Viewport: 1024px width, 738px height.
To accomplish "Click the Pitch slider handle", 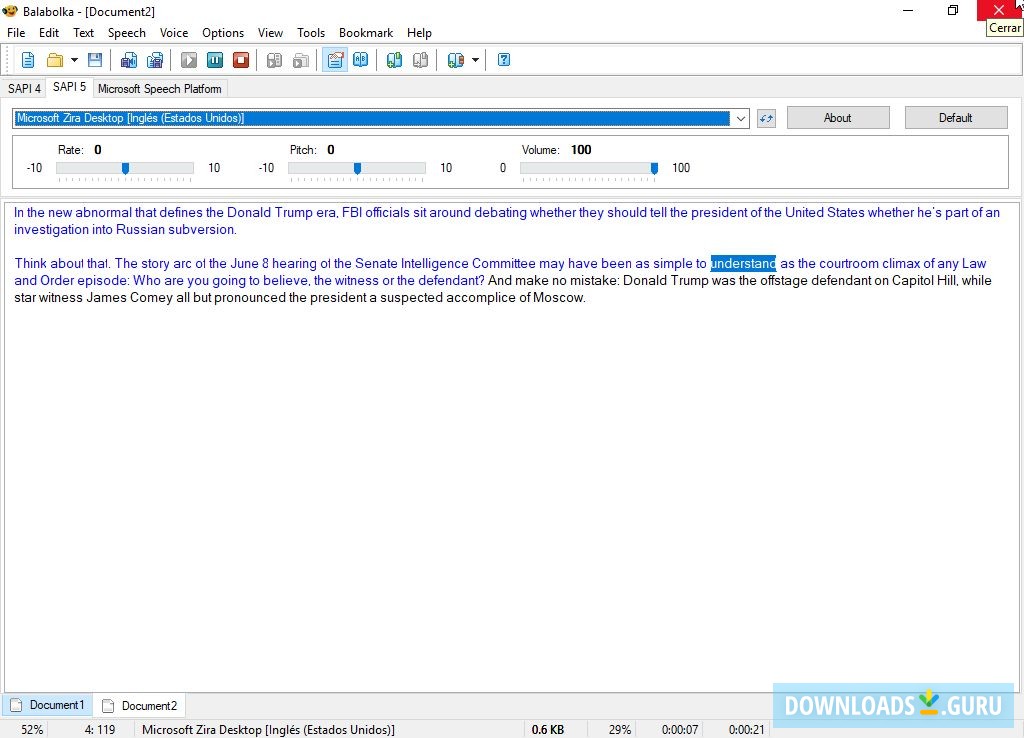I will [357, 168].
